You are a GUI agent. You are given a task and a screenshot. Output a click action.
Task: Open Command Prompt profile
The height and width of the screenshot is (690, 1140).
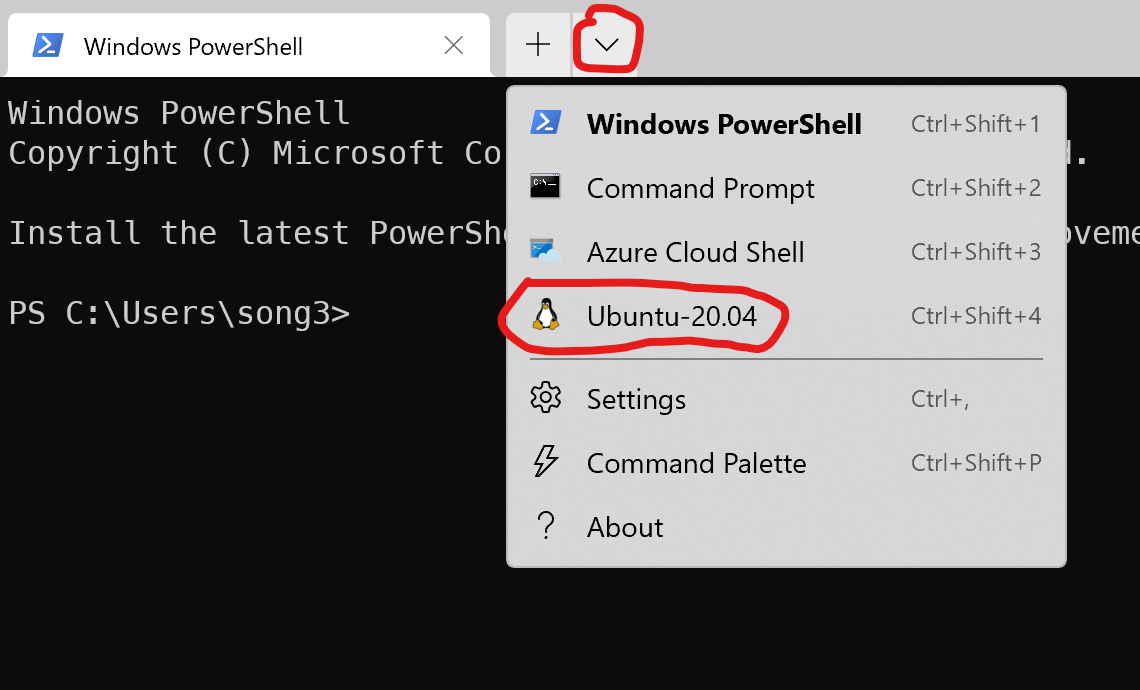click(700, 188)
